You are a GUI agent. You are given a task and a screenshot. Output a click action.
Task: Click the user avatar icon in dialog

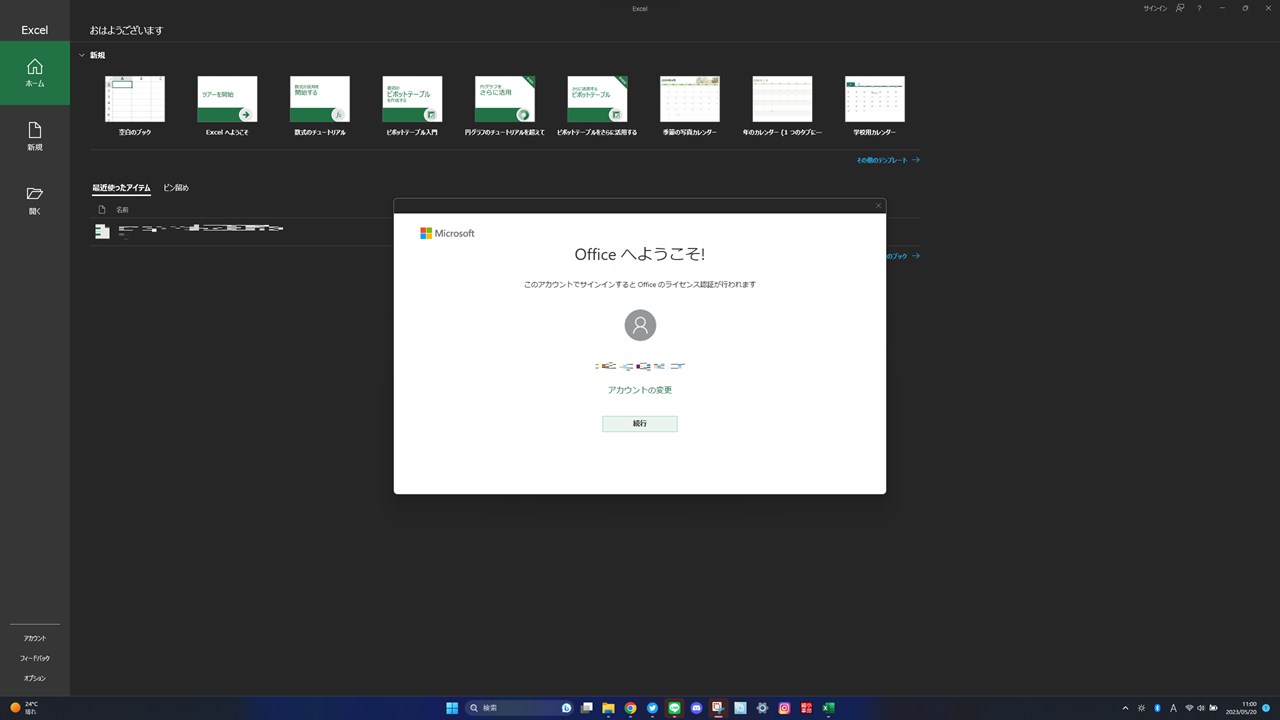[x=640, y=325]
